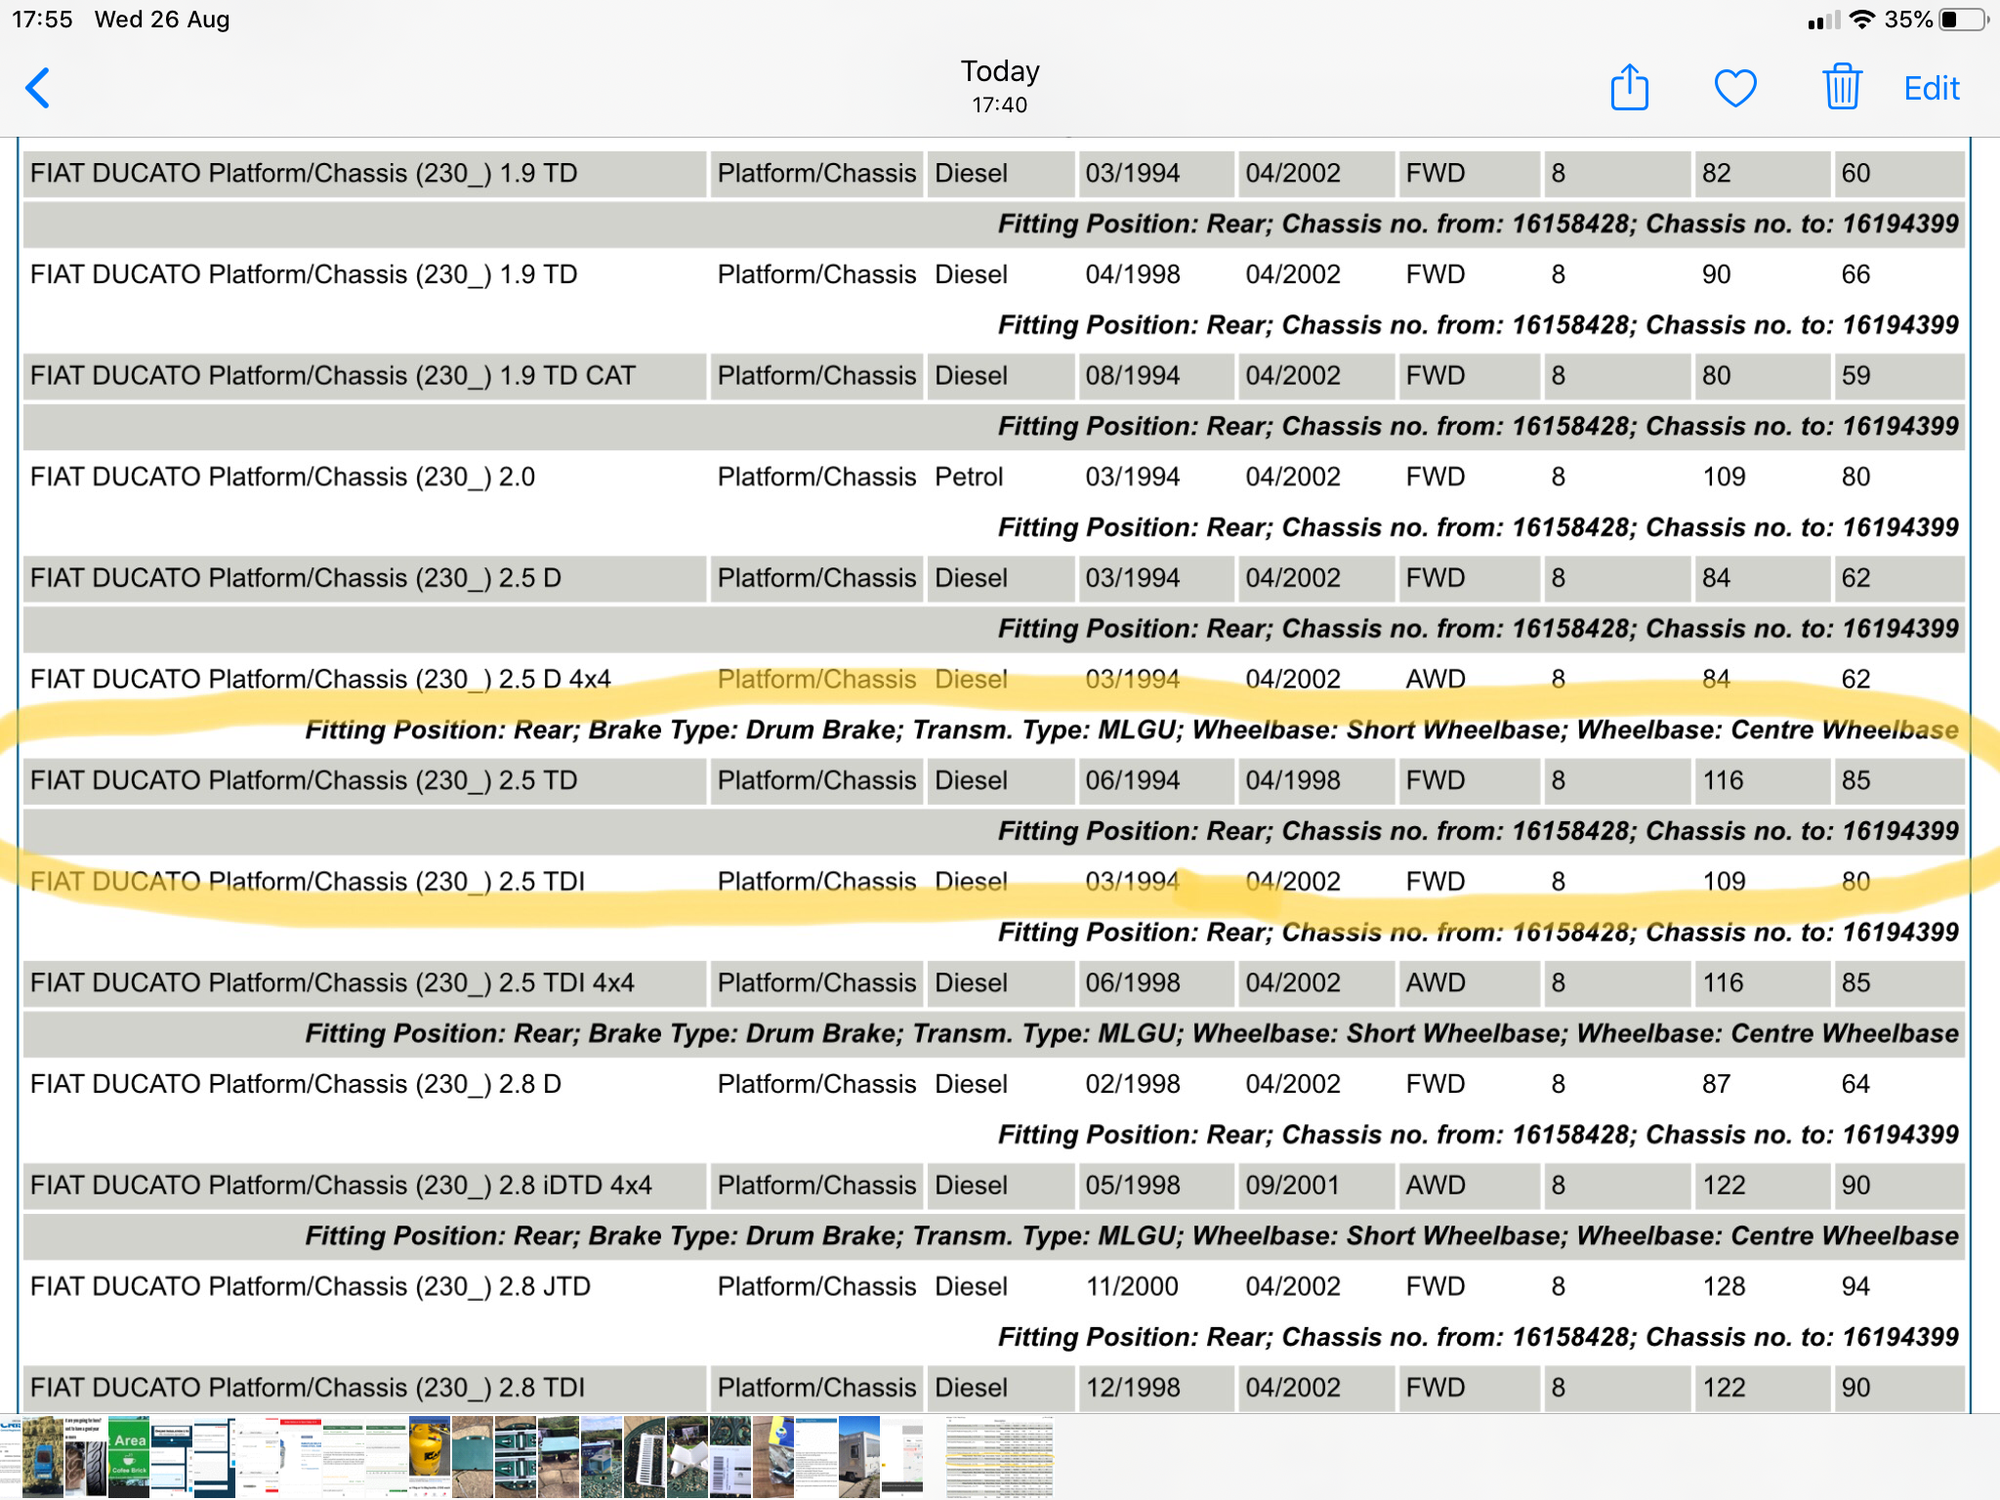Select the tyre tread thumbnail
The width and height of the screenshot is (2000, 1500).
[x=86, y=1456]
